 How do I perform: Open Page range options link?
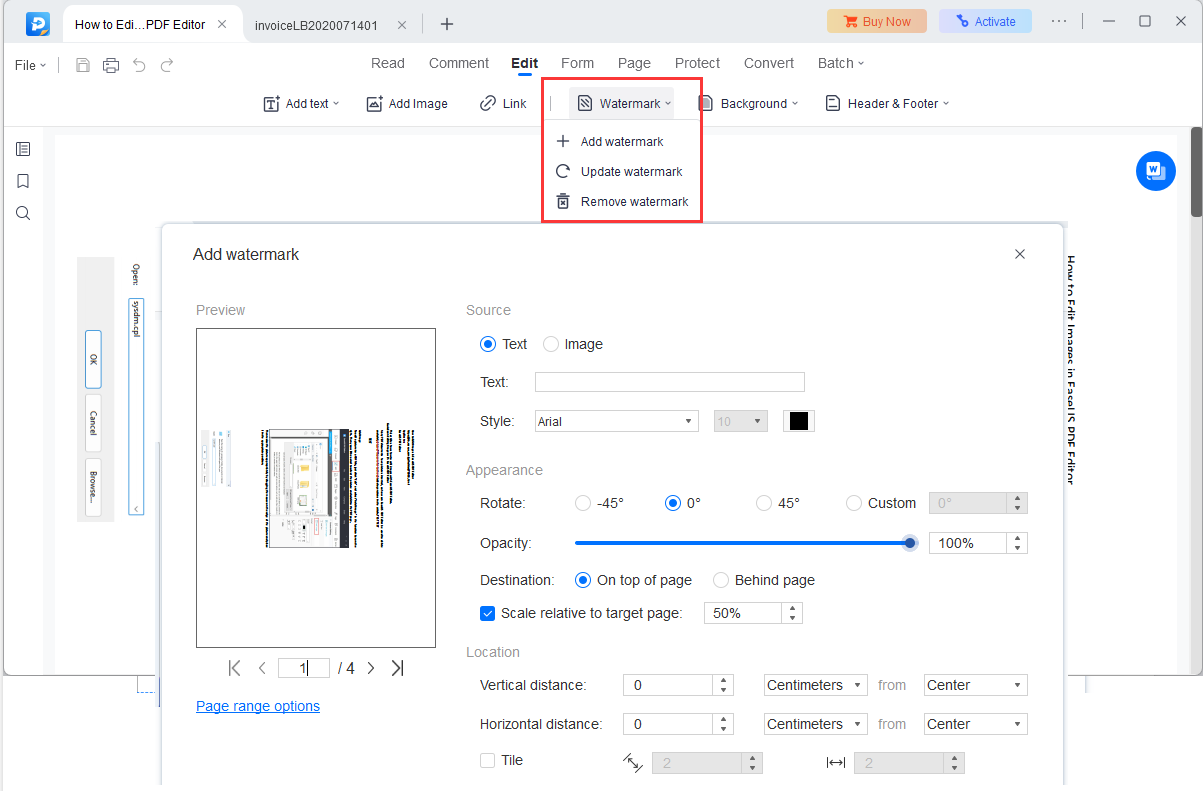point(258,706)
